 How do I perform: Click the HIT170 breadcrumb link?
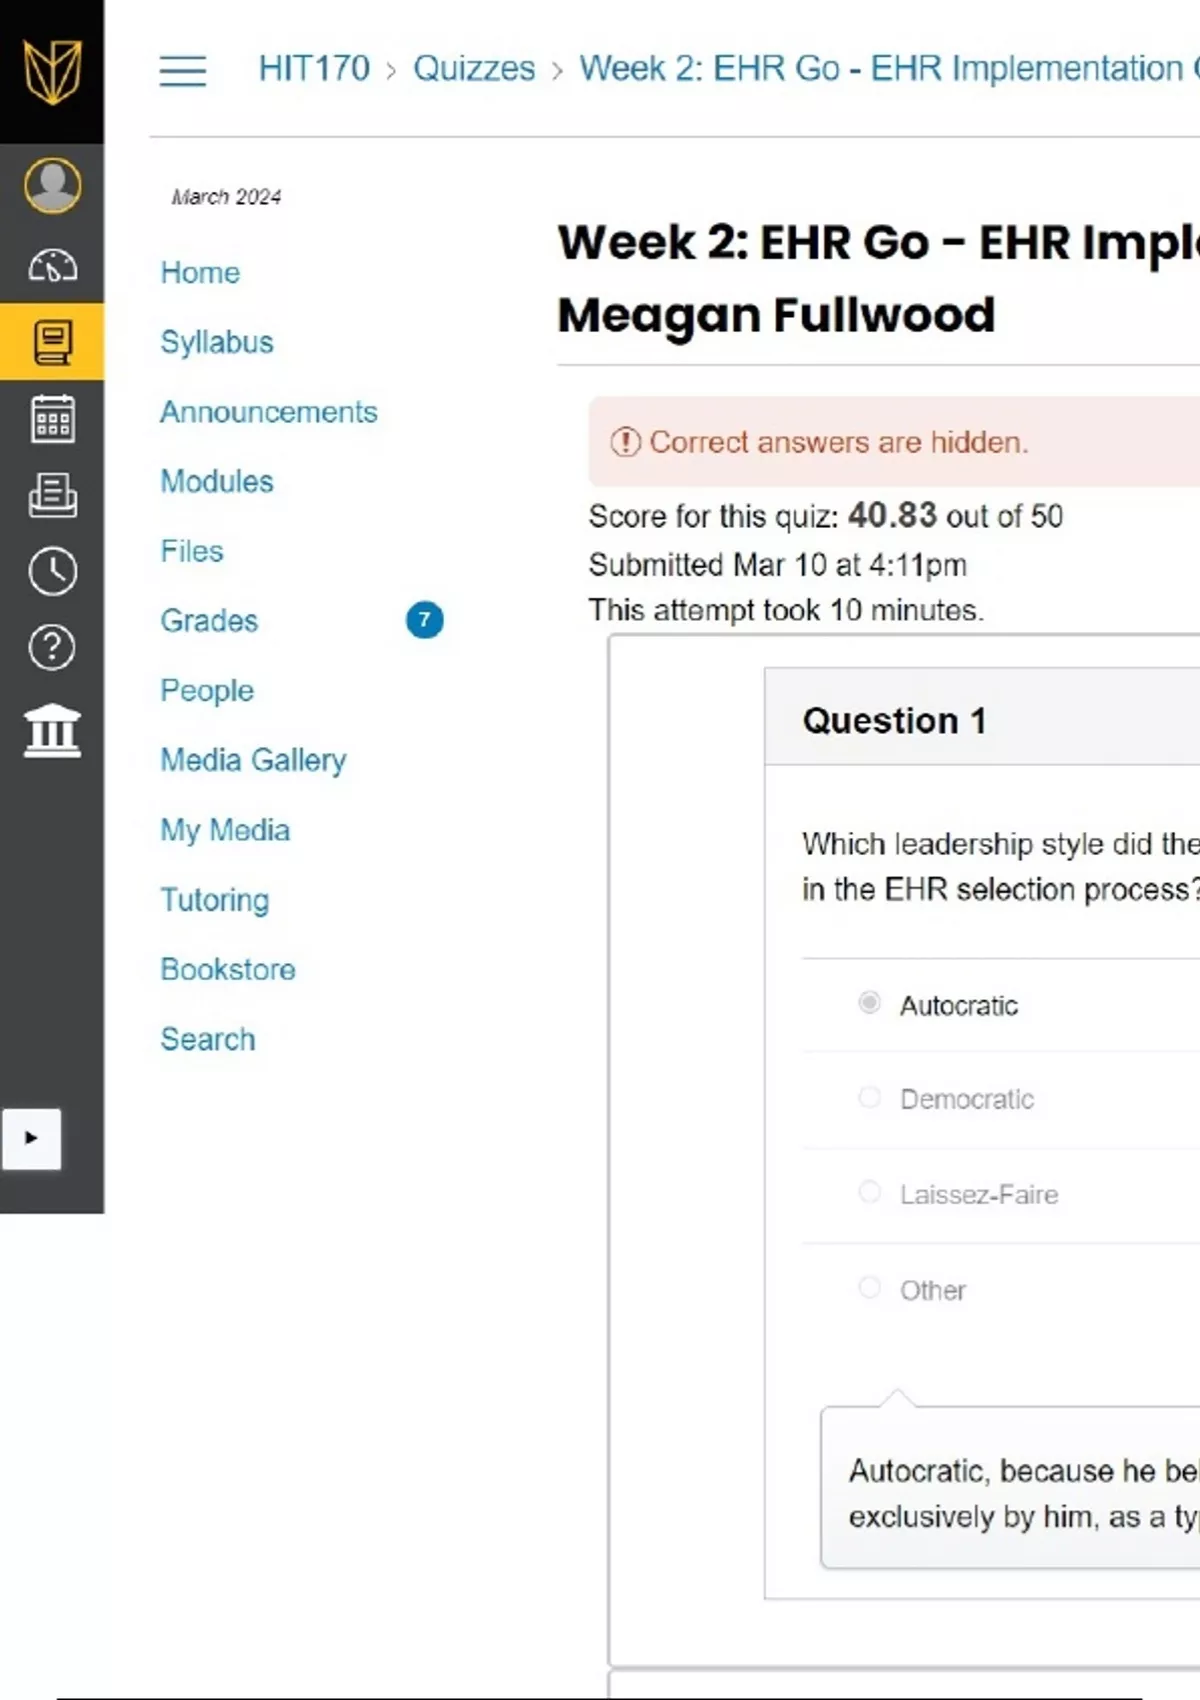[314, 69]
